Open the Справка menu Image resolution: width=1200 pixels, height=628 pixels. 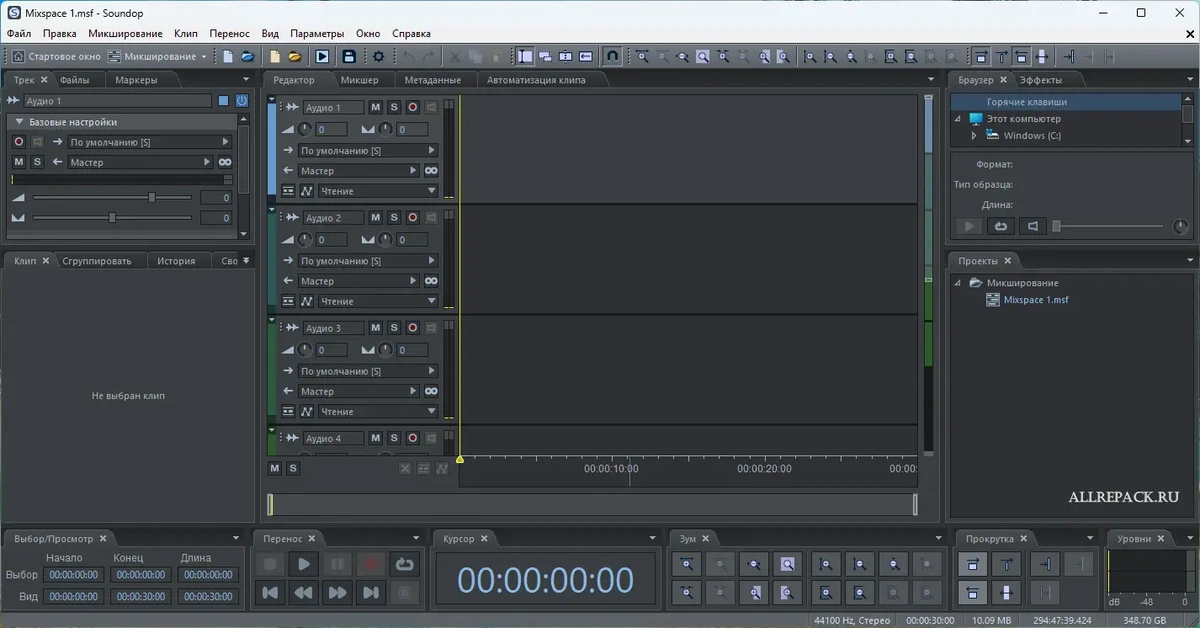pos(412,33)
